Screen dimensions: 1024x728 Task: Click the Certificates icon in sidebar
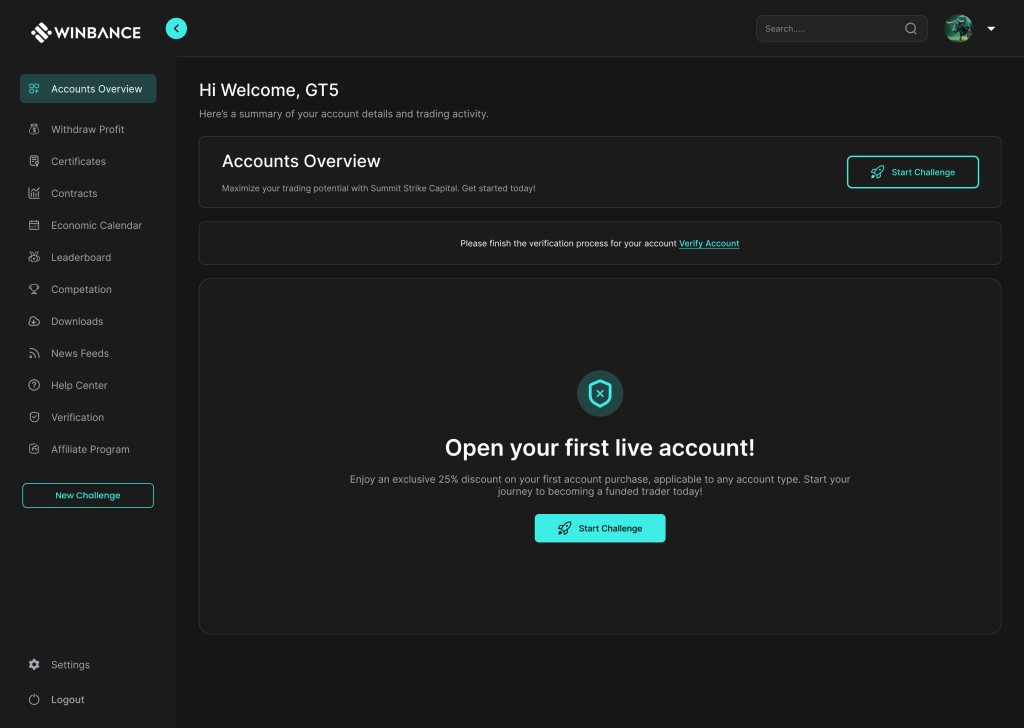(34, 161)
